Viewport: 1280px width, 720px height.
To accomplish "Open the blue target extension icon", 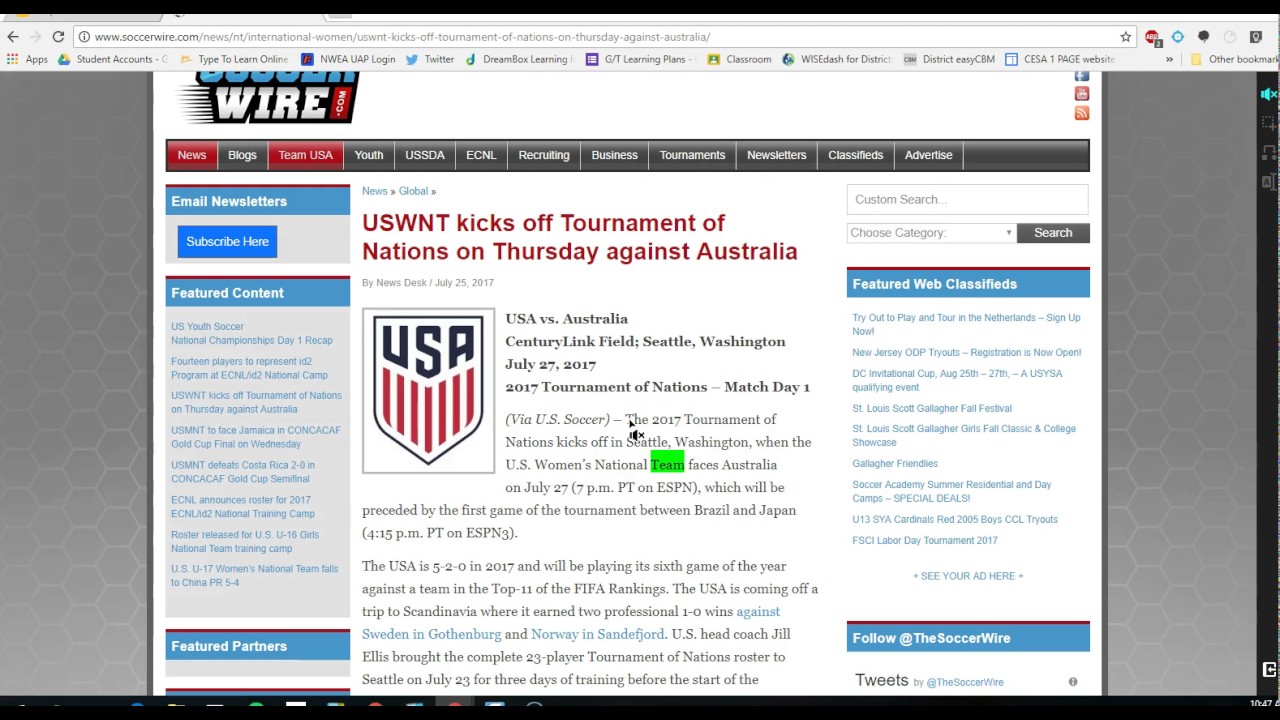I will tap(1178, 37).
